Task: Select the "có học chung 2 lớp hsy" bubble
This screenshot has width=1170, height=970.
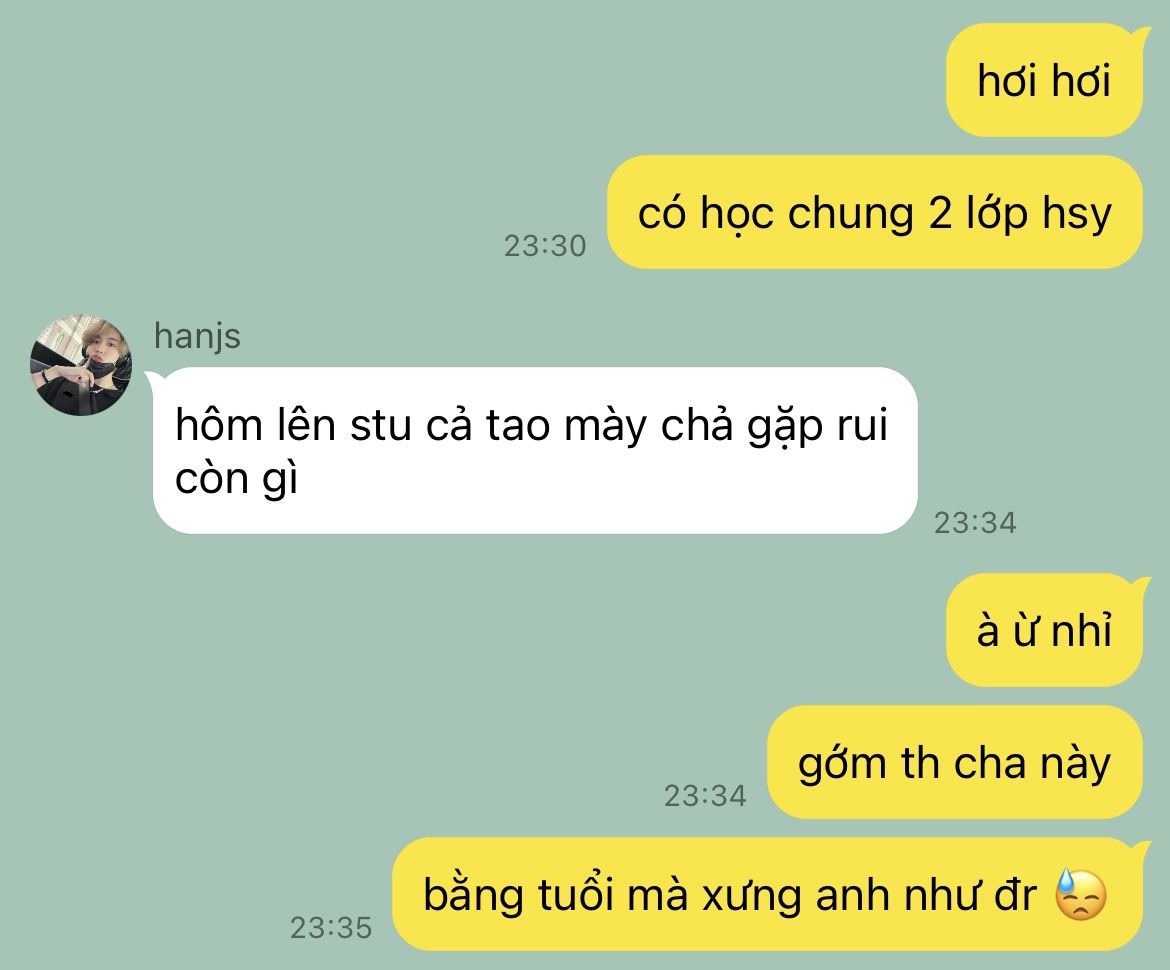Action: point(875,213)
